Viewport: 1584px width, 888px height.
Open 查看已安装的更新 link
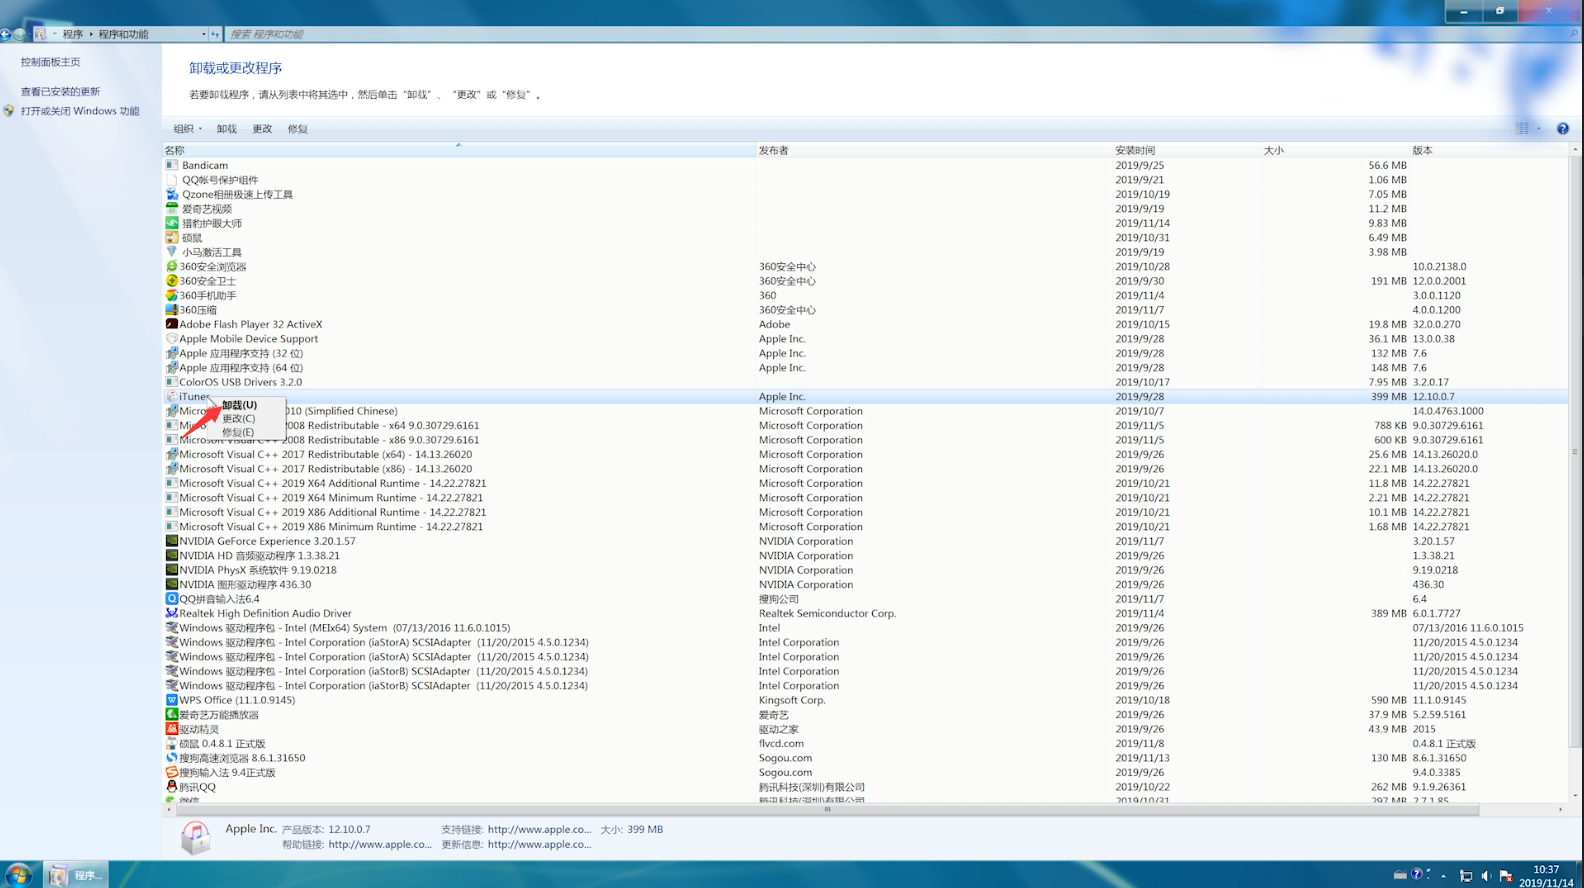(x=60, y=91)
